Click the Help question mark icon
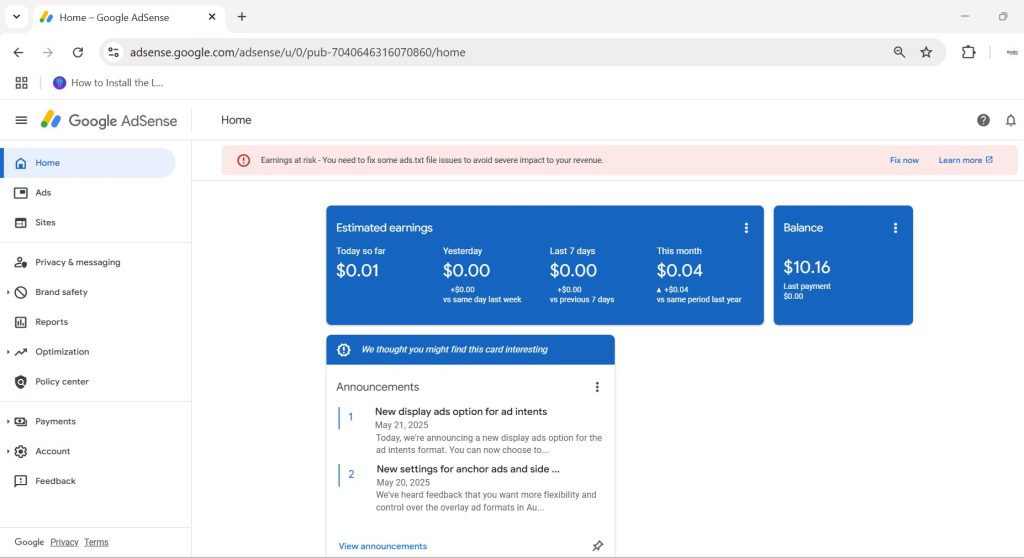Viewport: 1024px width, 558px height. pos(983,120)
